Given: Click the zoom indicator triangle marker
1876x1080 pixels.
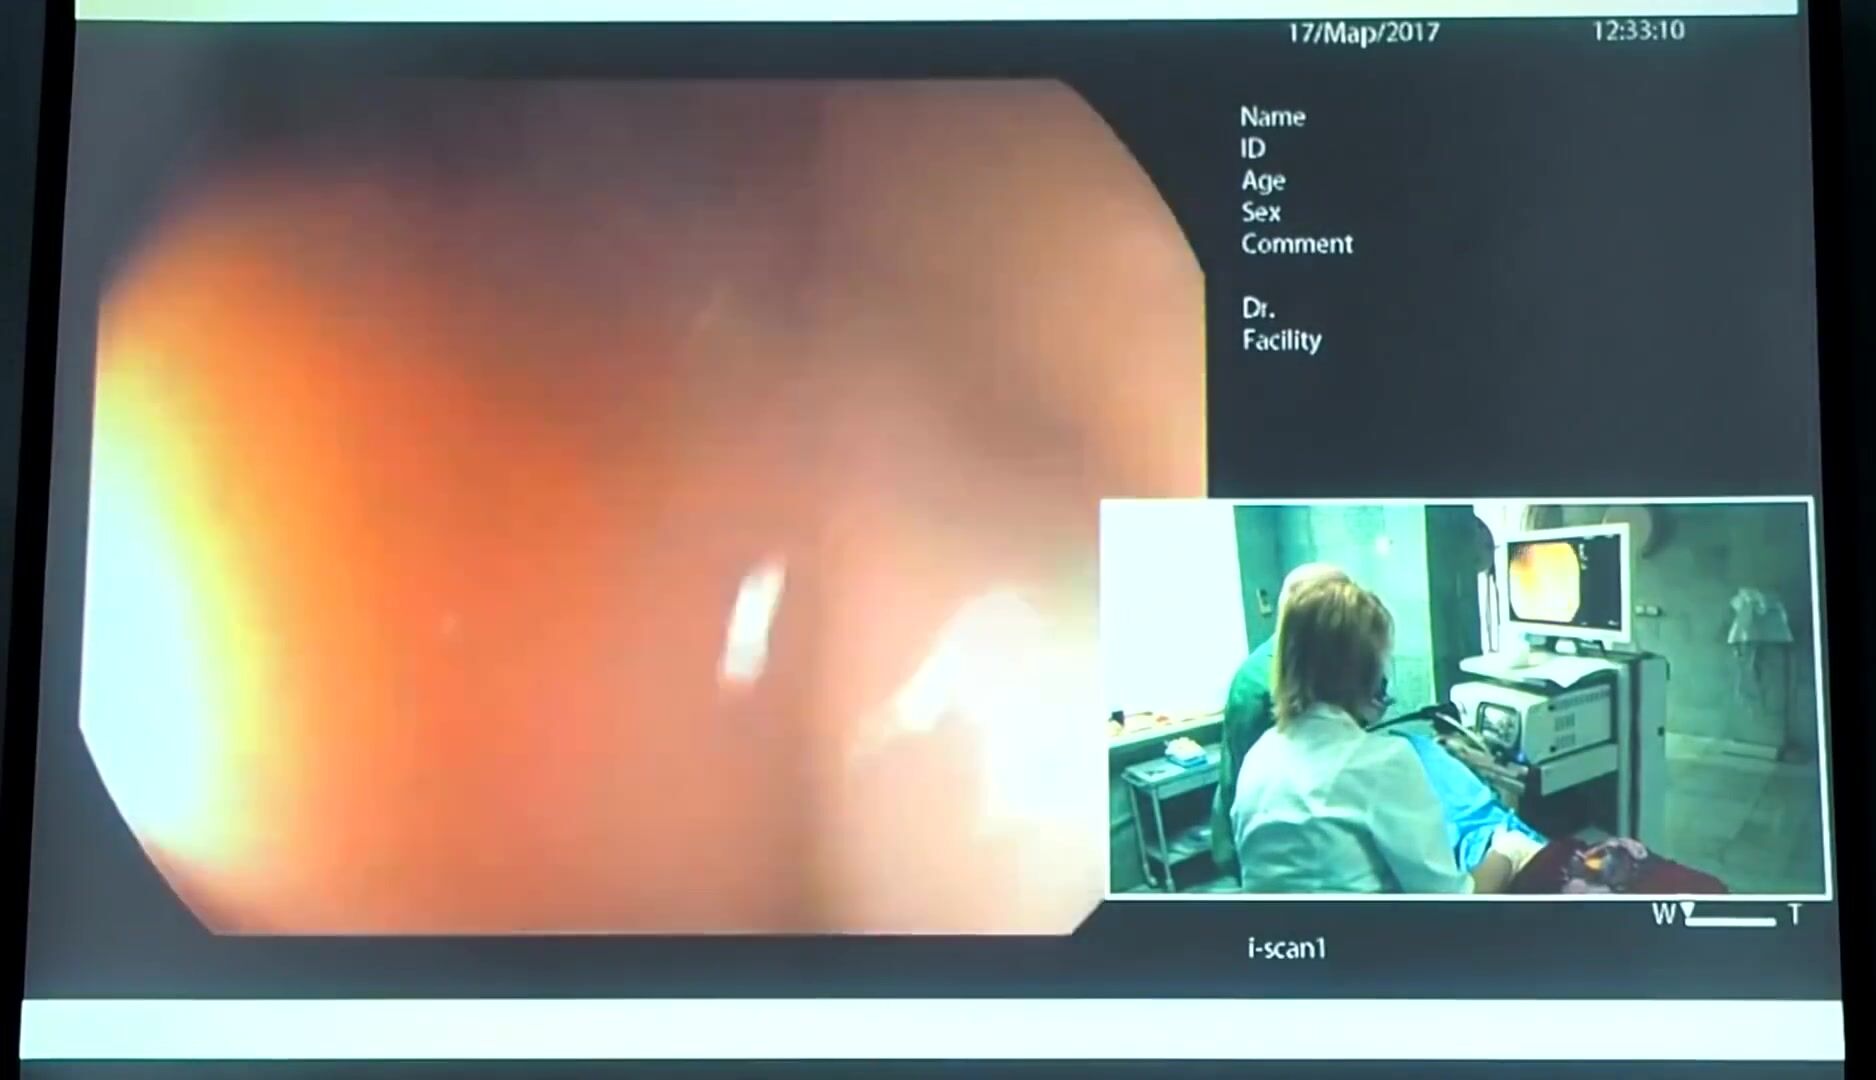Looking at the screenshot, I should tap(1689, 910).
